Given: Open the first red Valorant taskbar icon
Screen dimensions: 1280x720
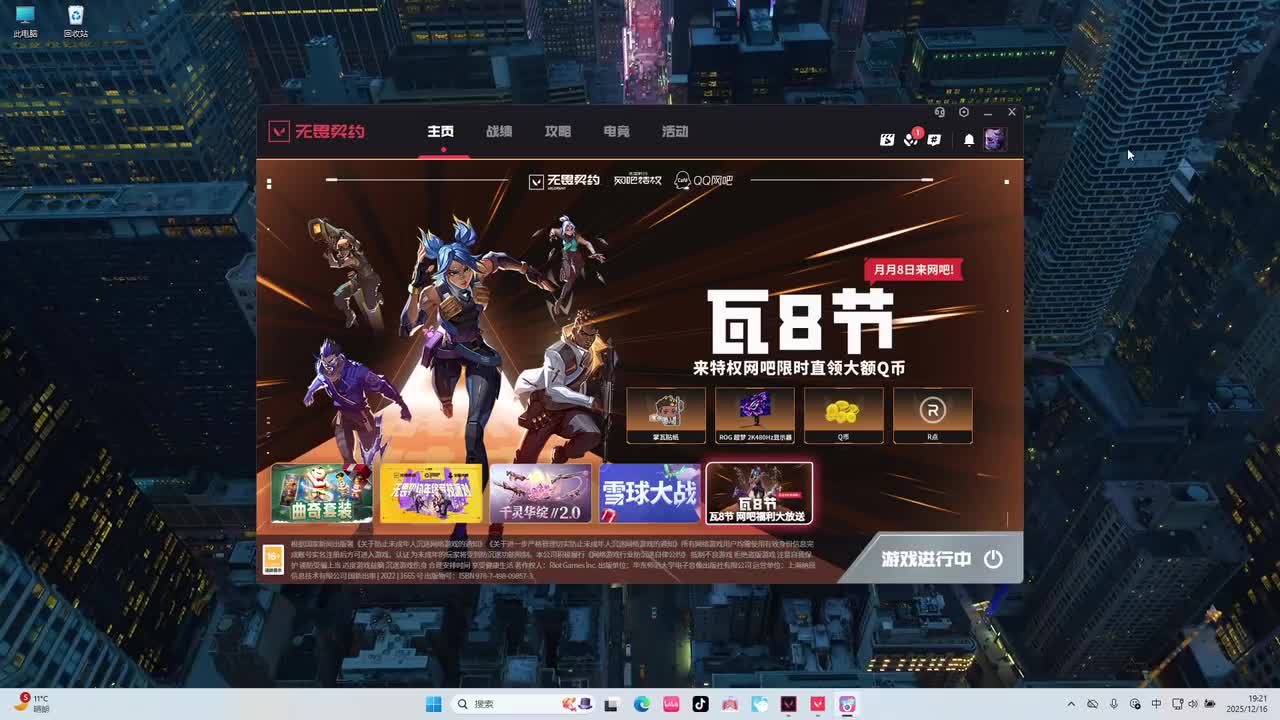Looking at the screenshot, I should click(788, 704).
